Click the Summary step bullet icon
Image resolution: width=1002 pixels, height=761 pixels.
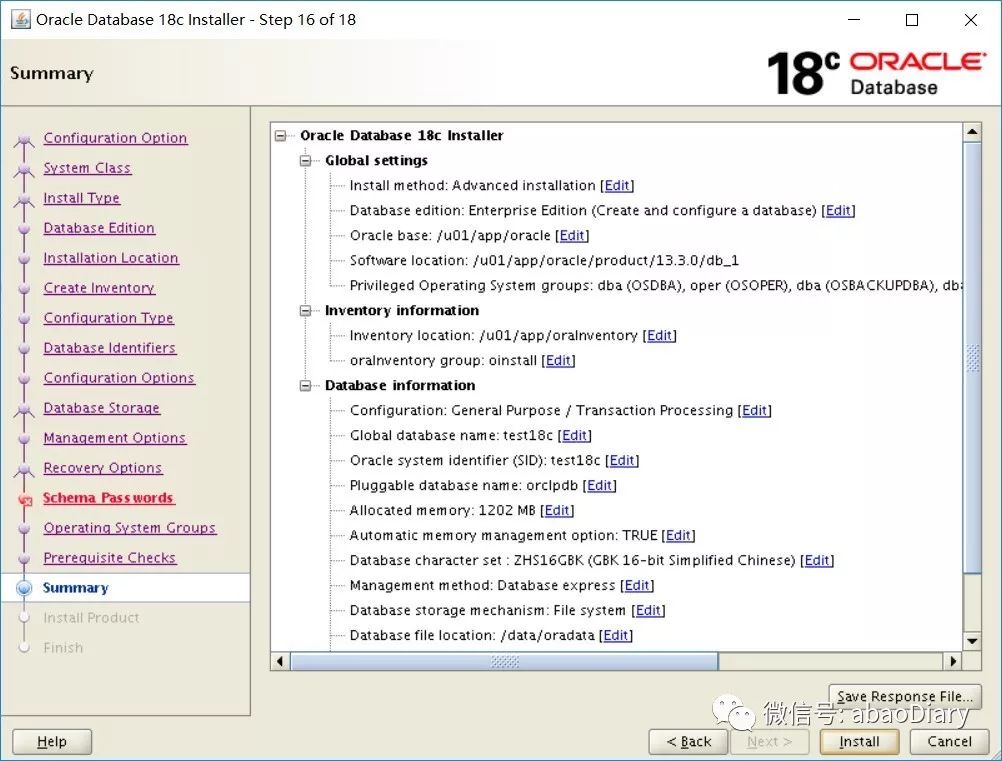(24, 588)
